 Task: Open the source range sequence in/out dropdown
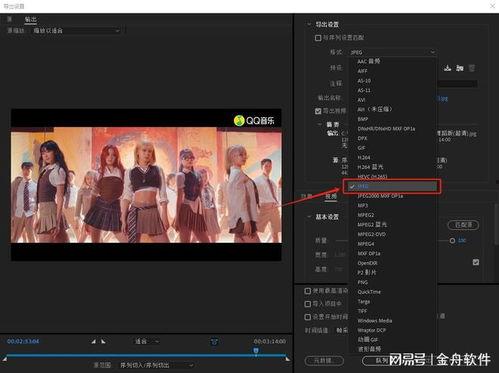tap(156, 365)
